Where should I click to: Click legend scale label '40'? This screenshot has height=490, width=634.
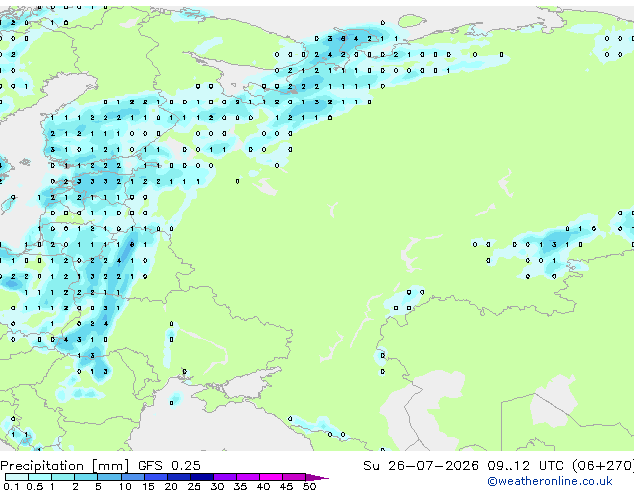tap(263, 486)
